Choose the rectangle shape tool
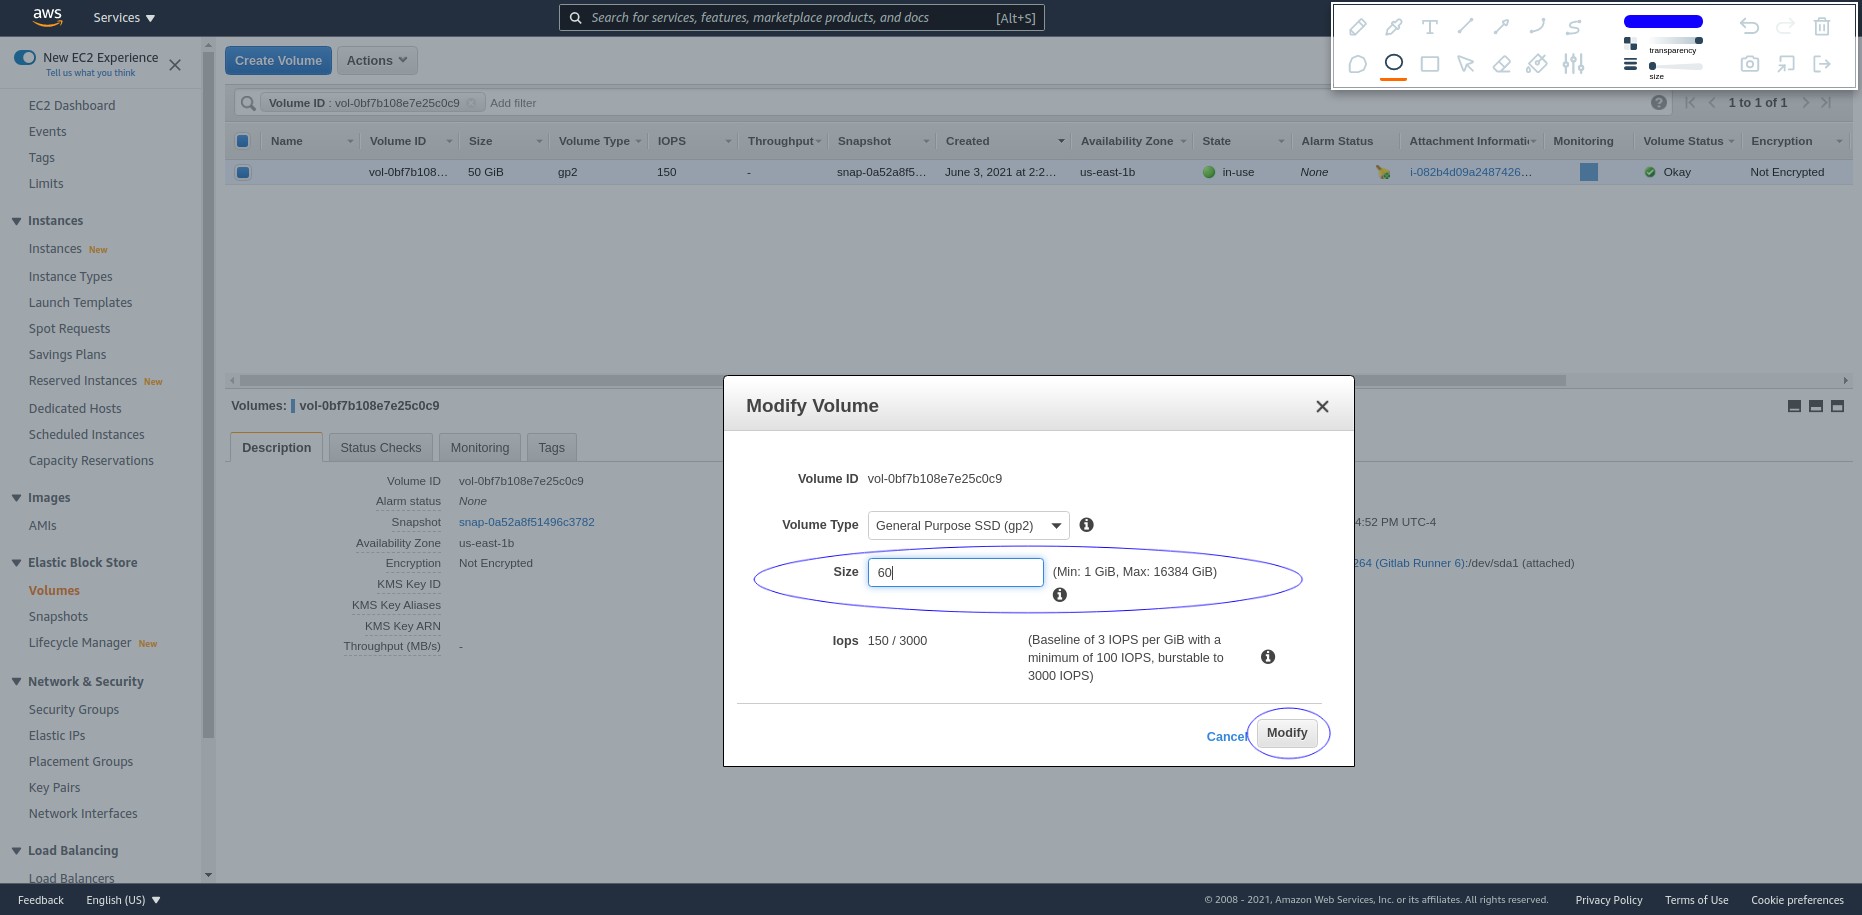The width and height of the screenshot is (1862, 915). tap(1430, 64)
